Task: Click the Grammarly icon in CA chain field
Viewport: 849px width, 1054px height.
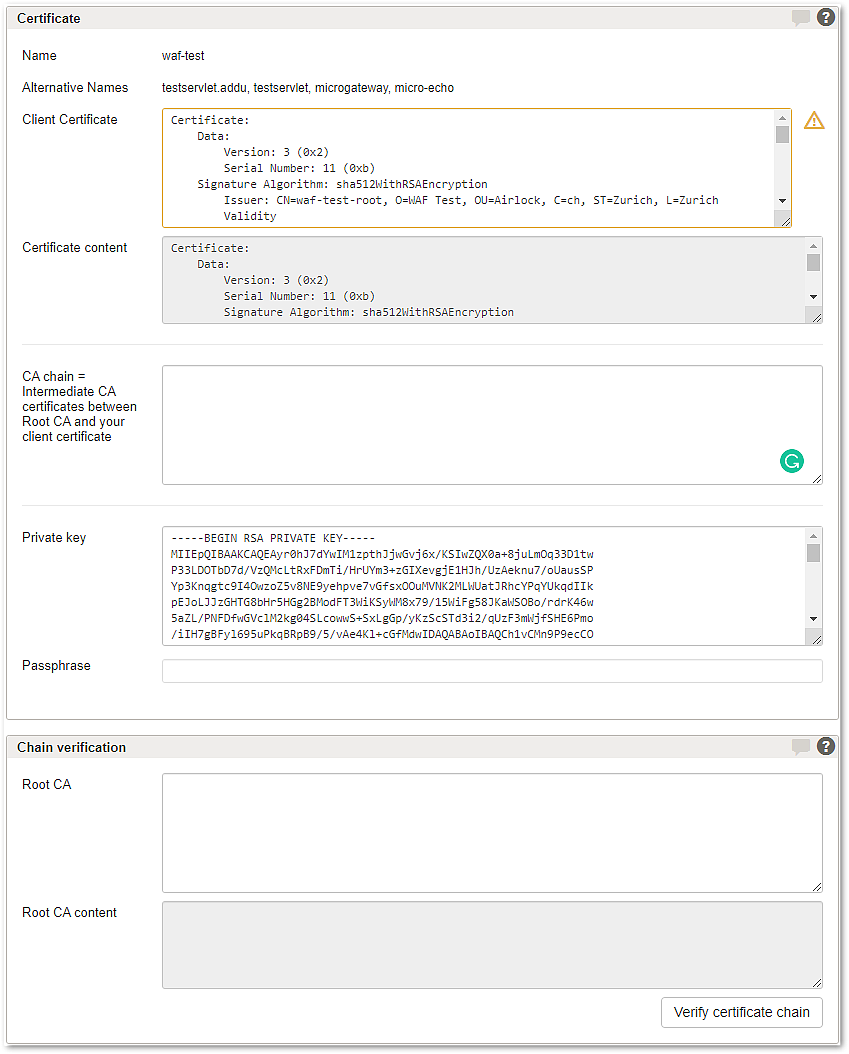Action: point(792,461)
